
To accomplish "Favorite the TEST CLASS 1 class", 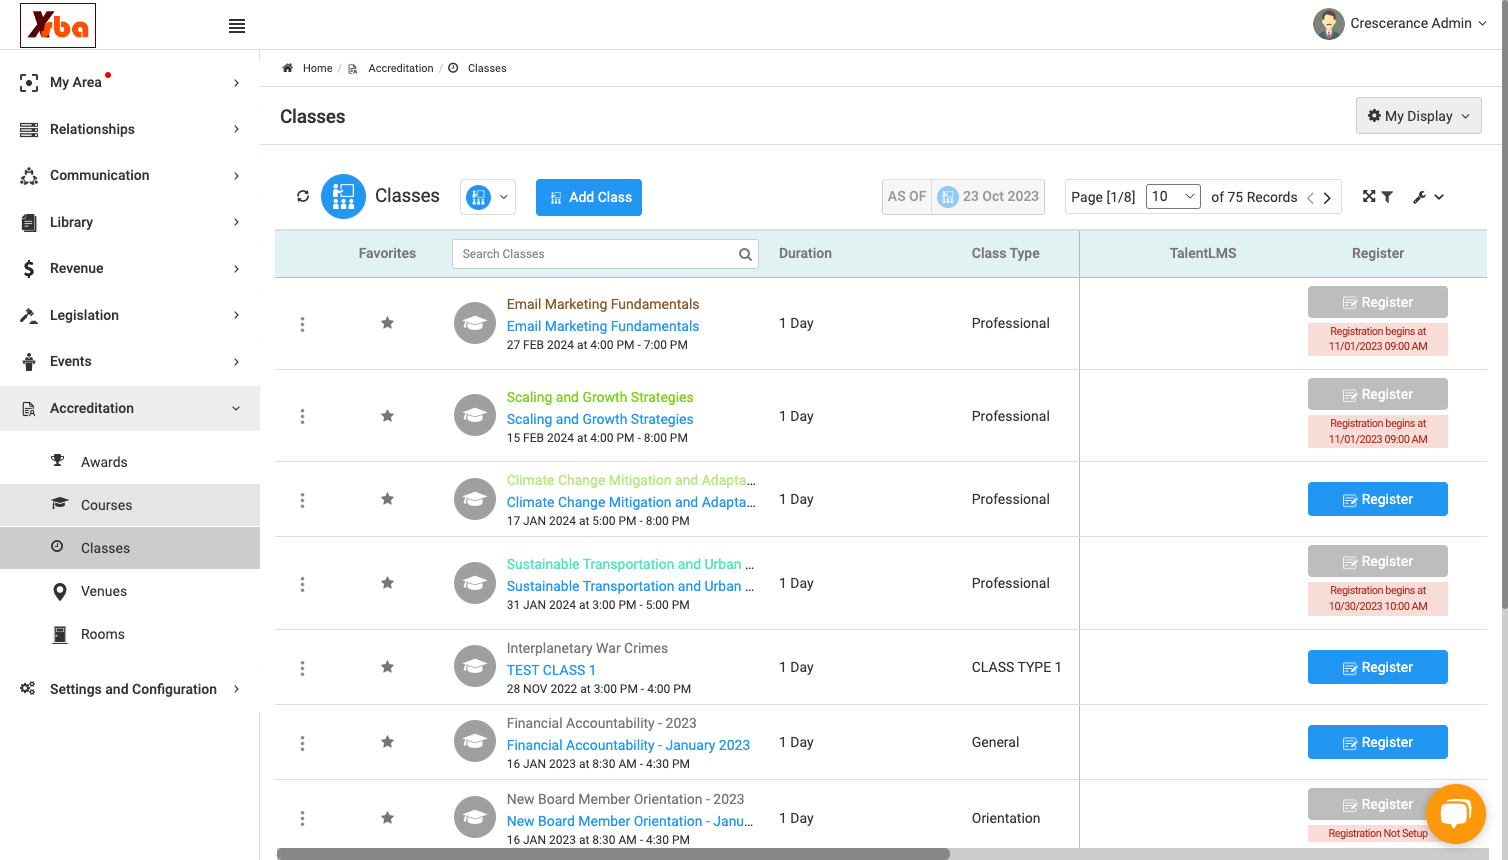I will point(387,667).
